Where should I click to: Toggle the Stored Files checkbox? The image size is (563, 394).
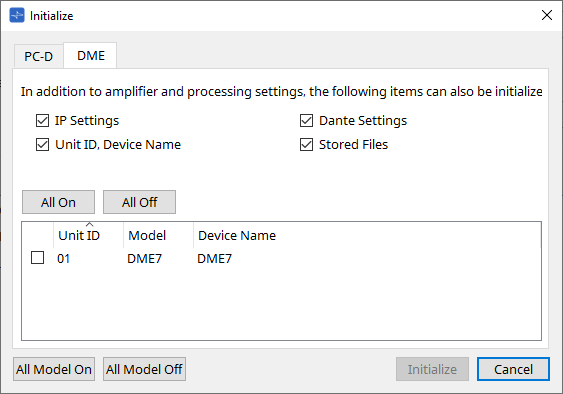[x=306, y=145]
